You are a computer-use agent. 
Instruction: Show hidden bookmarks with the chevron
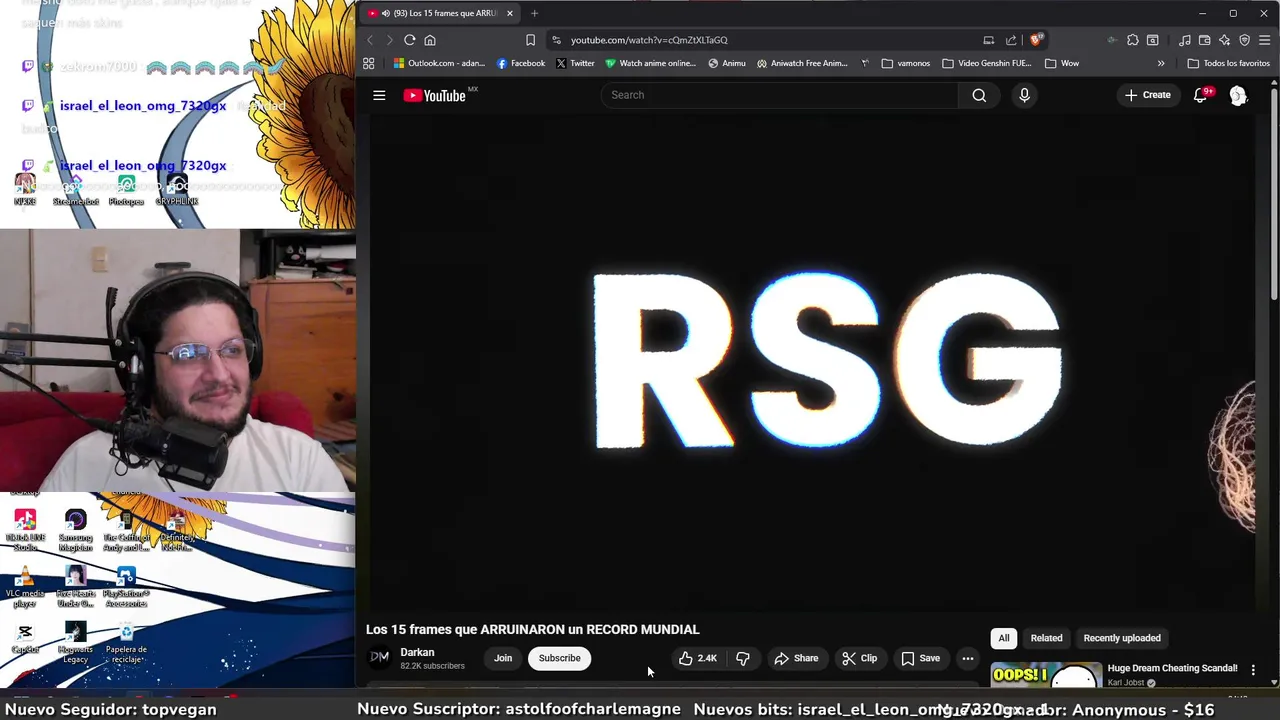point(1161,63)
